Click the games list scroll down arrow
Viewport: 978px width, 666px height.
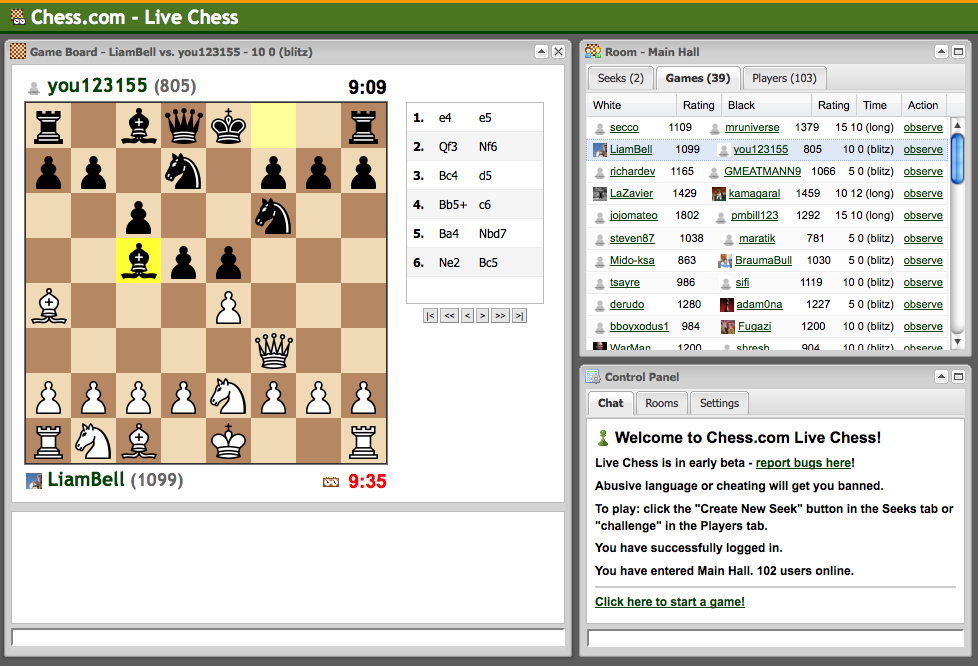click(957, 342)
